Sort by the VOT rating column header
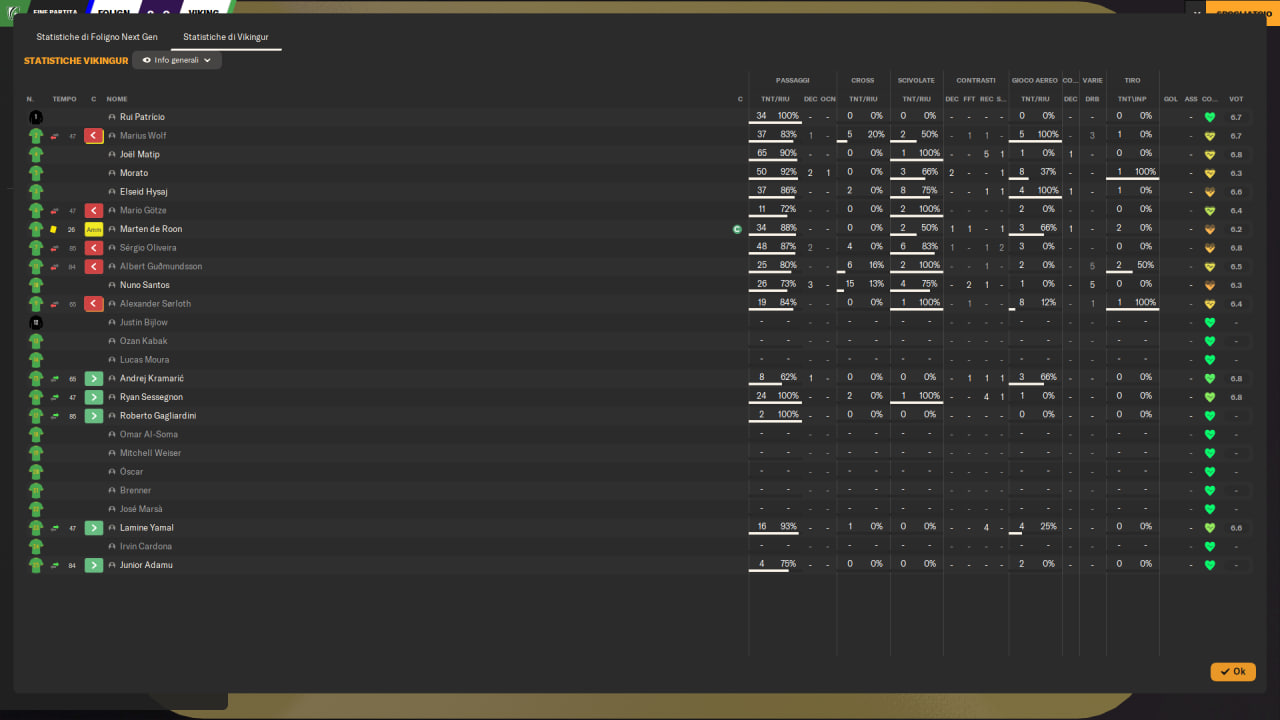Image resolution: width=1280 pixels, height=720 pixels. tap(1236, 99)
